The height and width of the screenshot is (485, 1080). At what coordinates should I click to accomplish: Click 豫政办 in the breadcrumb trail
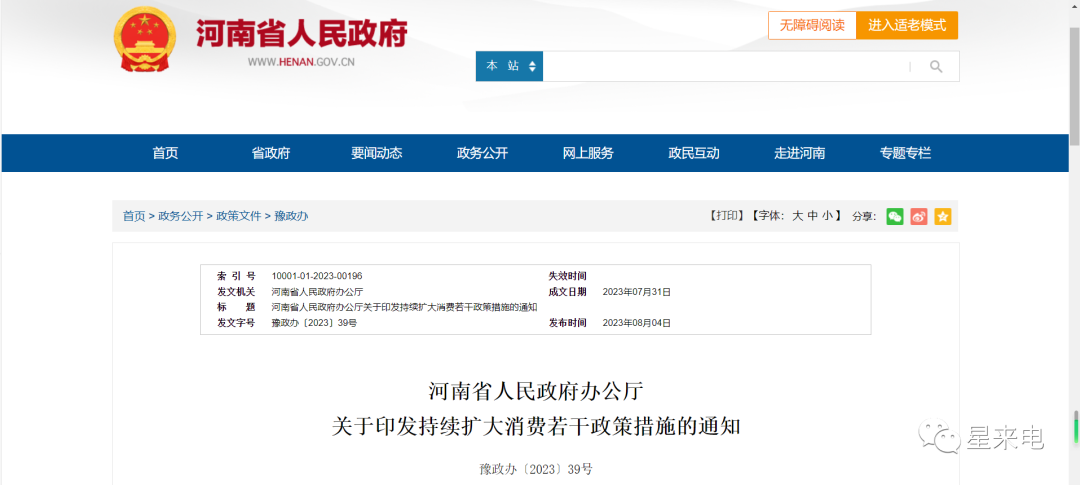(x=291, y=216)
